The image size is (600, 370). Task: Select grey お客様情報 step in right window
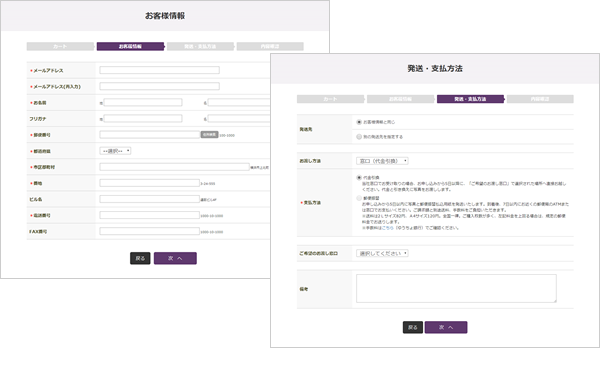point(400,99)
